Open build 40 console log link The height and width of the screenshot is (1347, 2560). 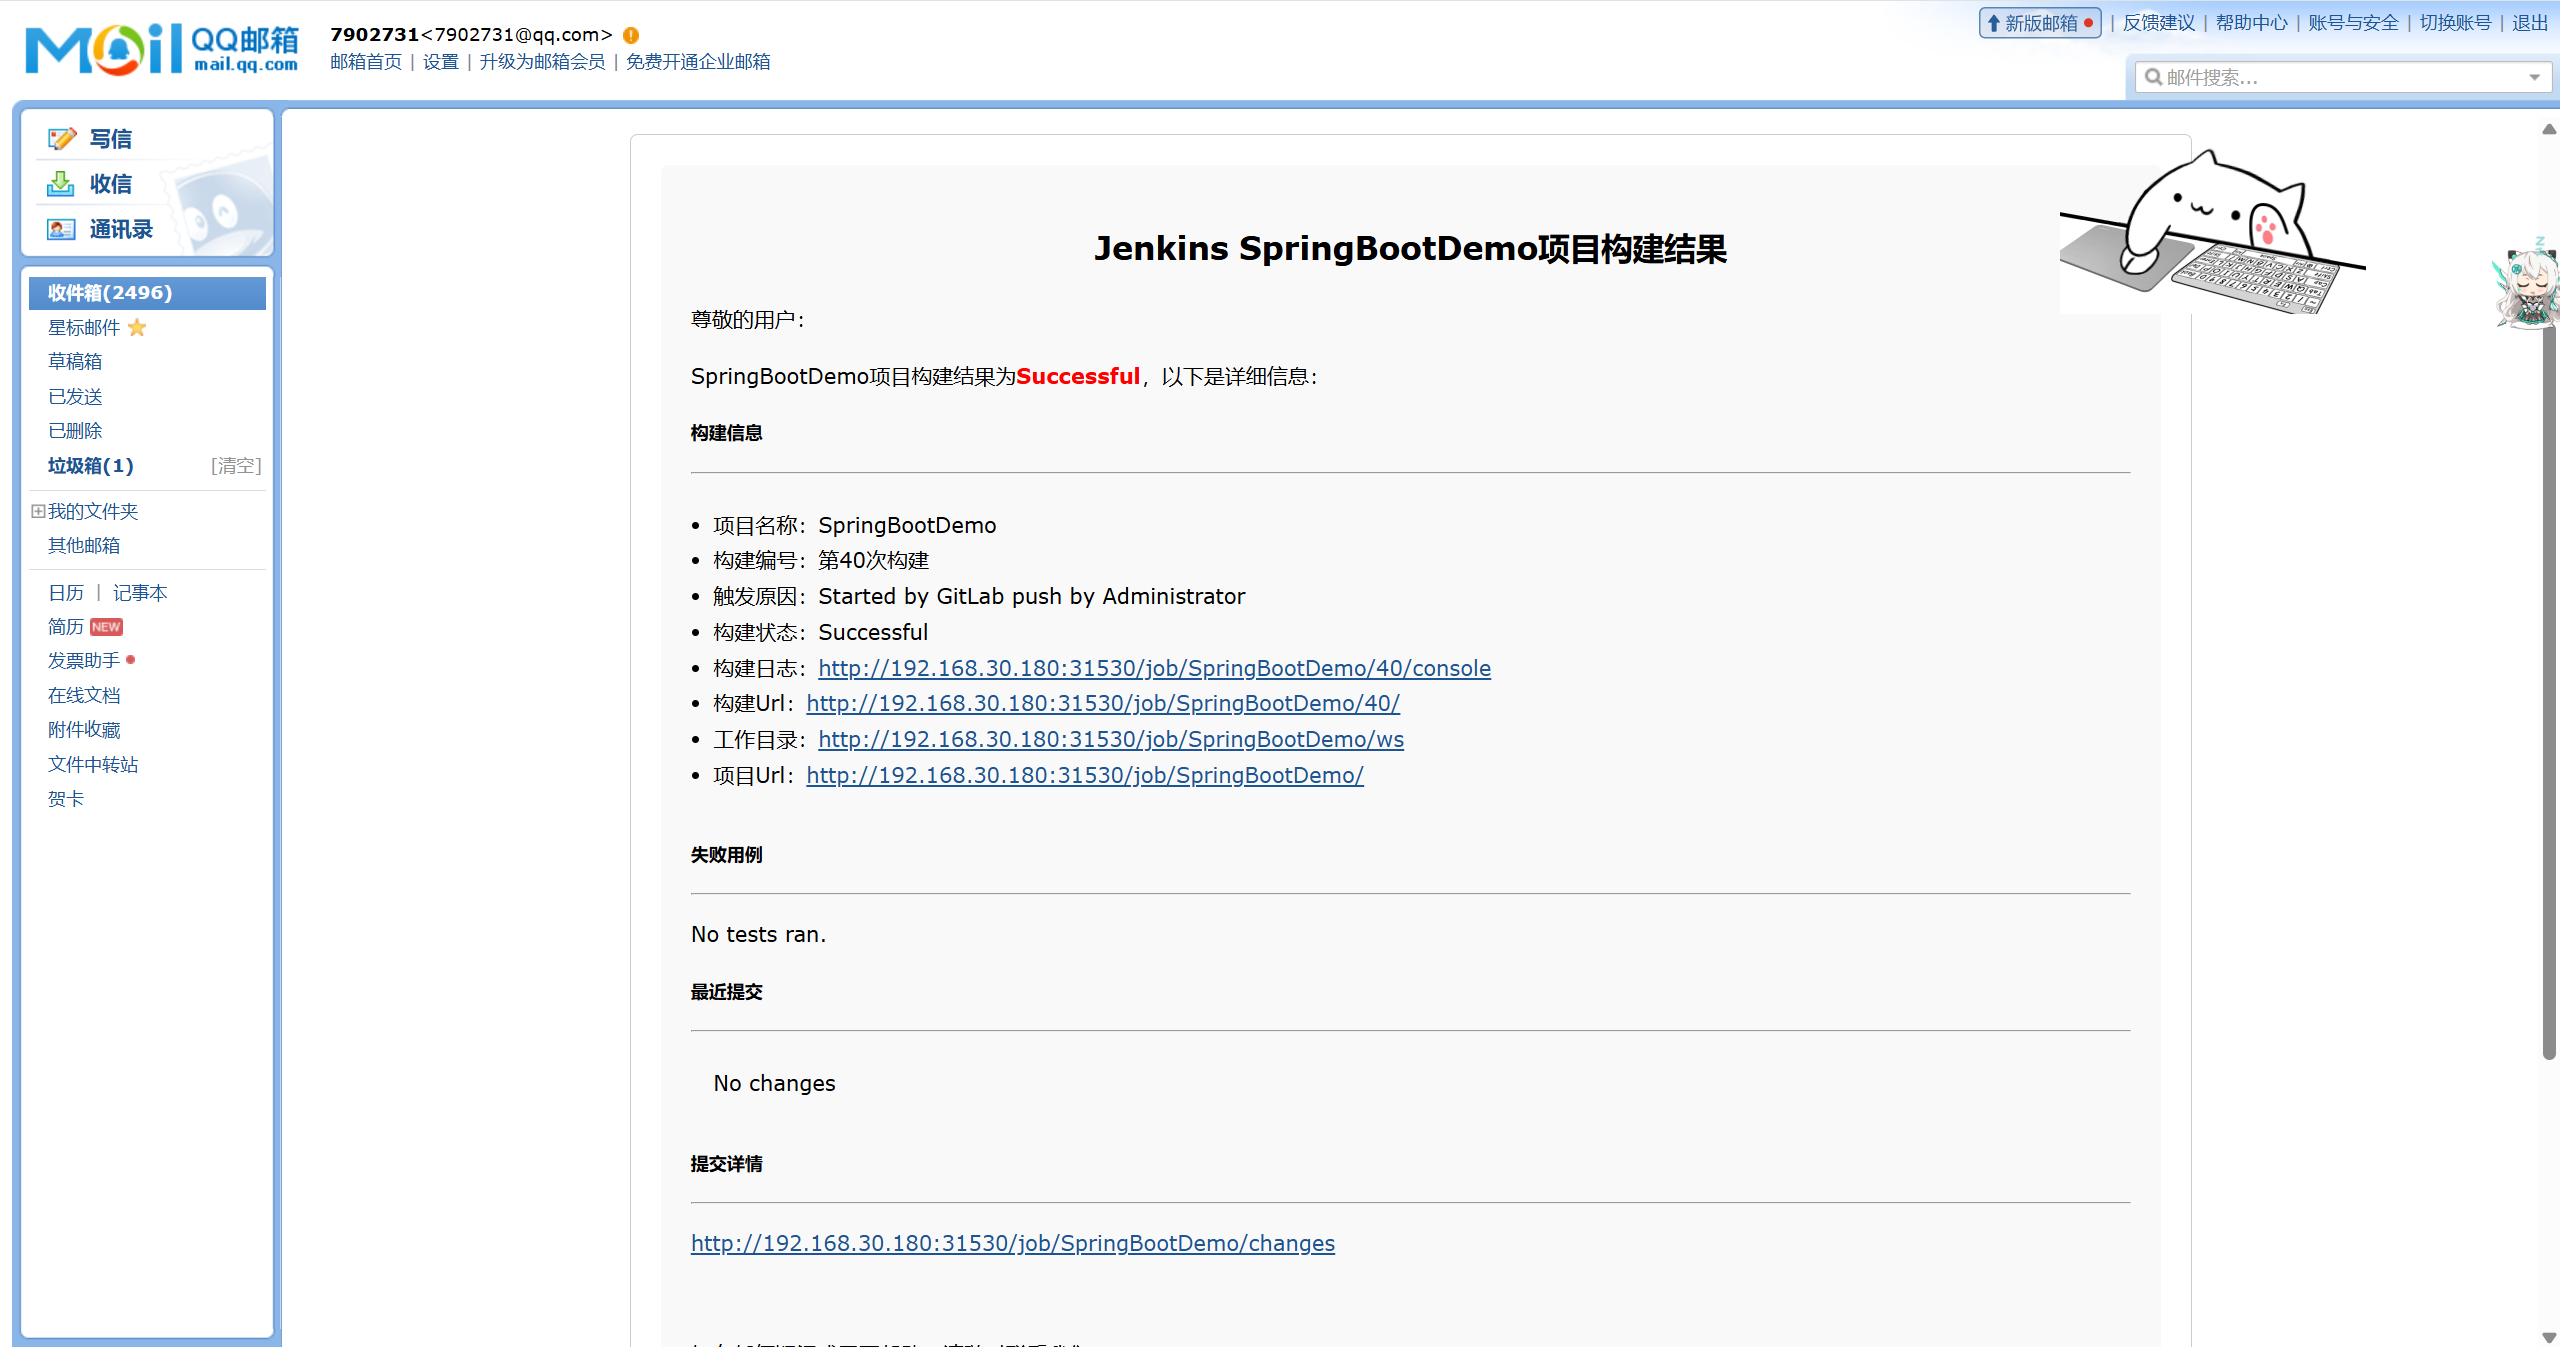(x=1154, y=668)
